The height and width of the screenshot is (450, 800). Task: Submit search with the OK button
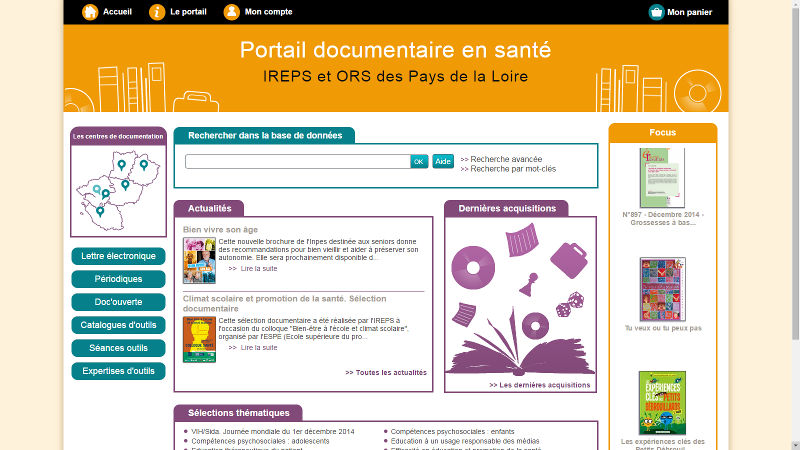(x=419, y=162)
